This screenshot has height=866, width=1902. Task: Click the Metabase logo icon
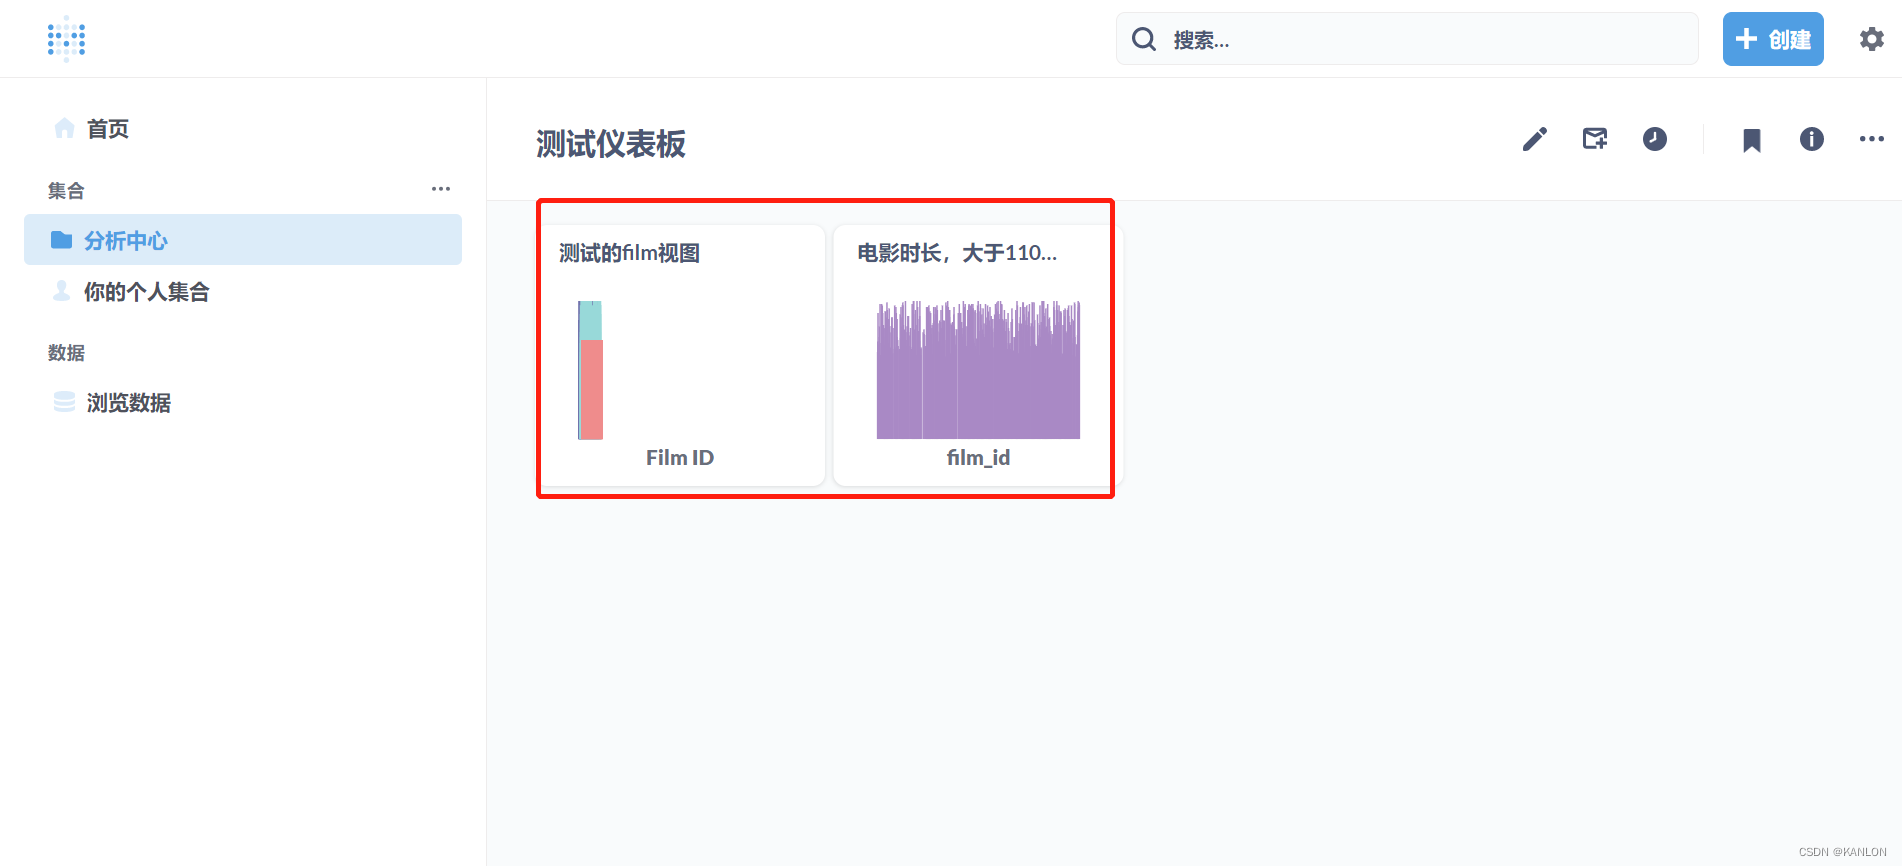click(x=66, y=39)
